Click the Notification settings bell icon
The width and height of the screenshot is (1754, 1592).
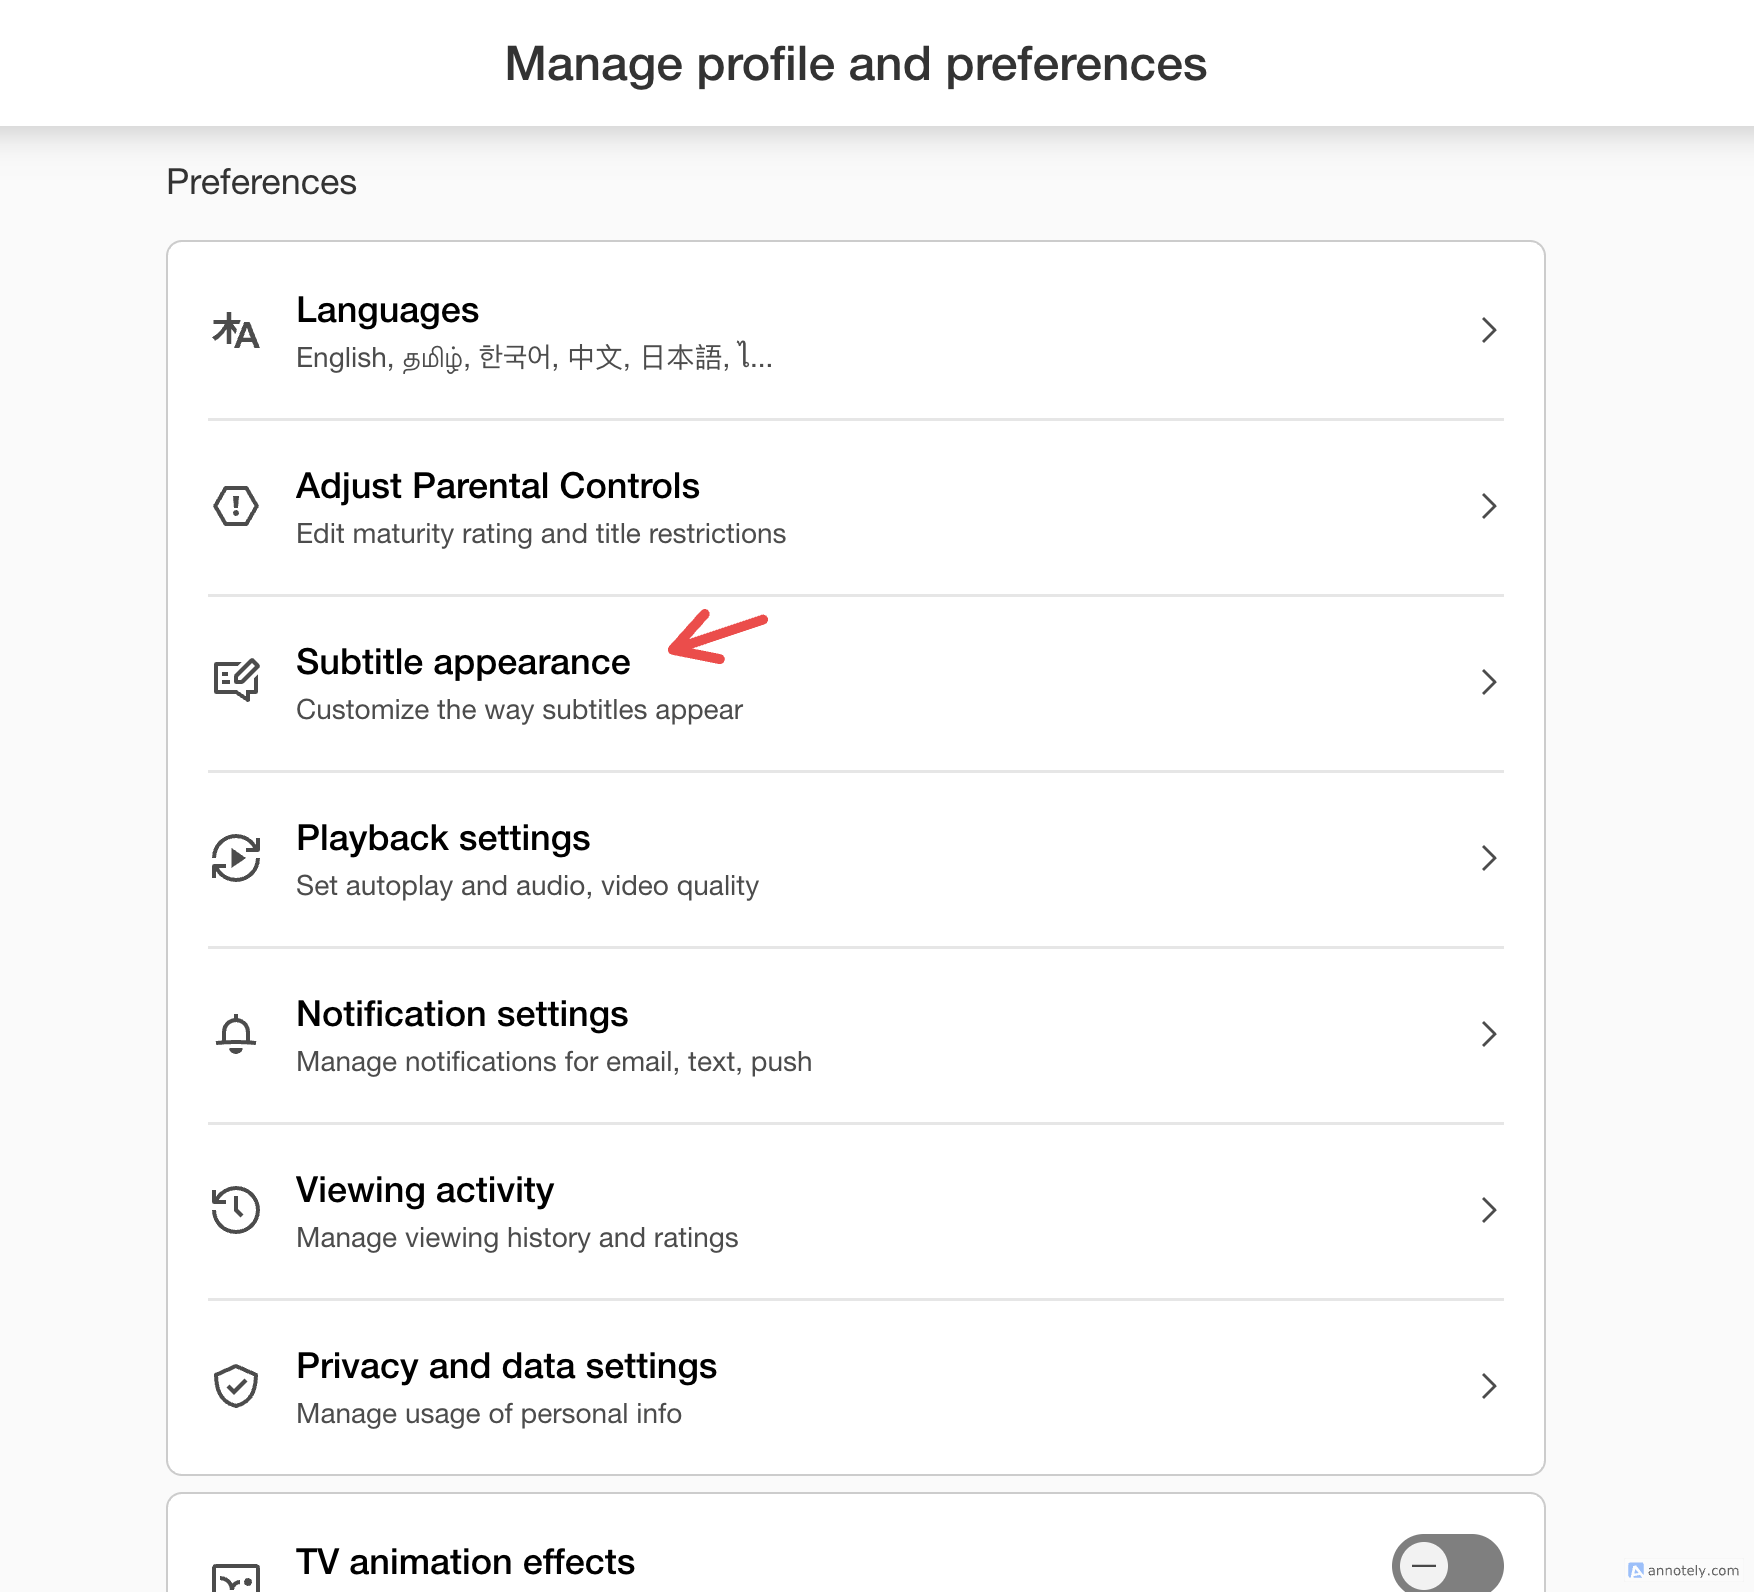[x=236, y=1034]
